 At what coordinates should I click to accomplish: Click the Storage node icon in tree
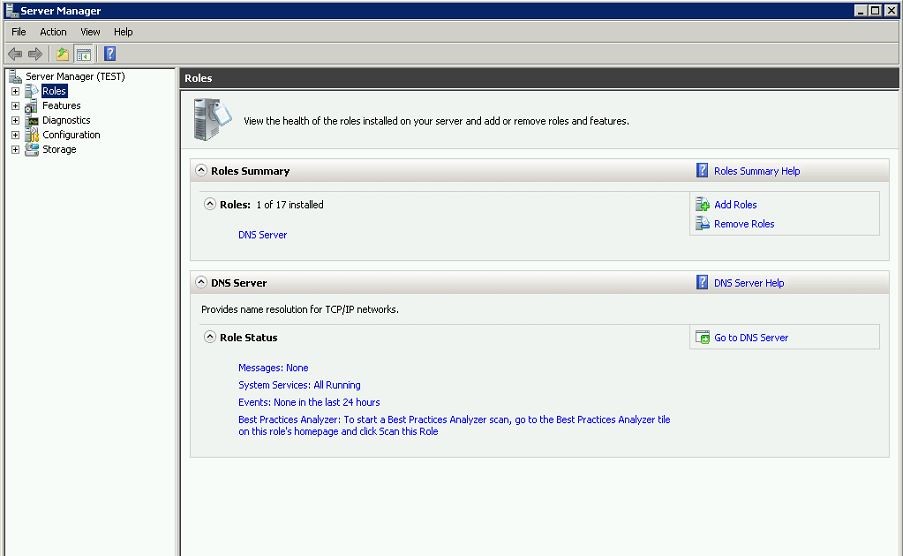tap(32, 149)
